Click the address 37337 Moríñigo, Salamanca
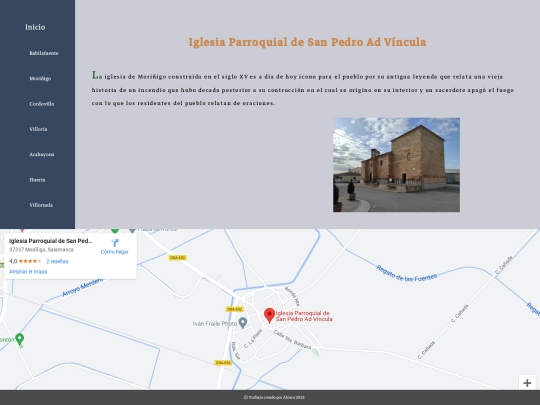Image resolution: width=540 pixels, height=405 pixels. tap(41, 250)
